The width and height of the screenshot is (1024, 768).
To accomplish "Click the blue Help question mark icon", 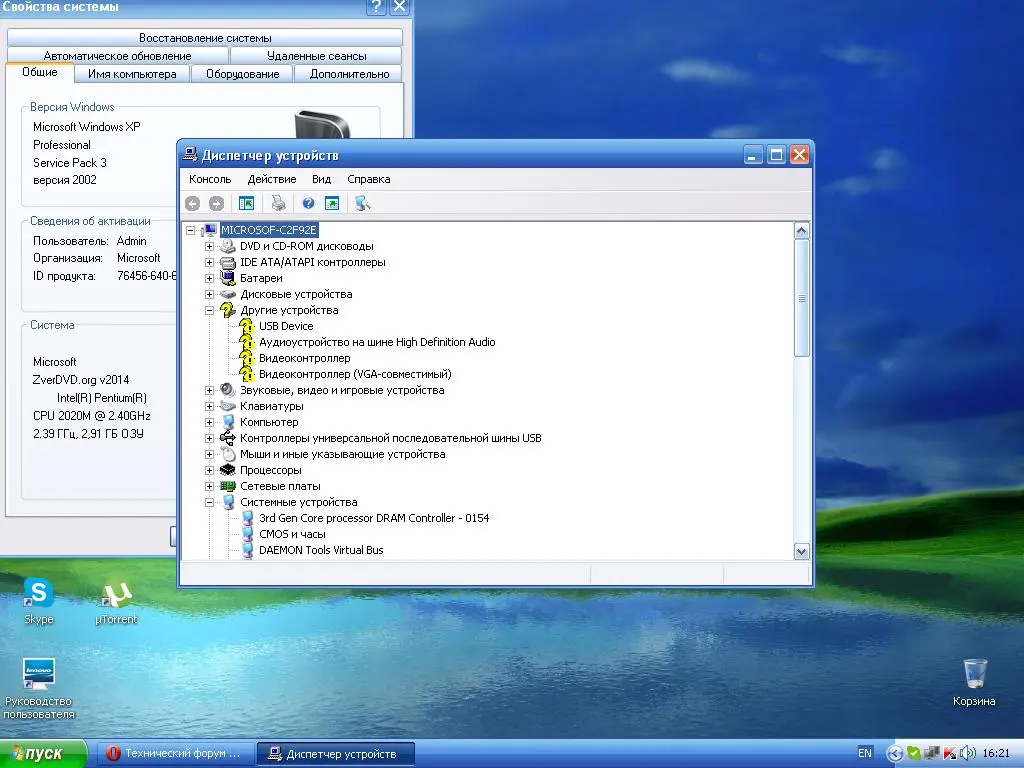I will click(x=309, y=203).
